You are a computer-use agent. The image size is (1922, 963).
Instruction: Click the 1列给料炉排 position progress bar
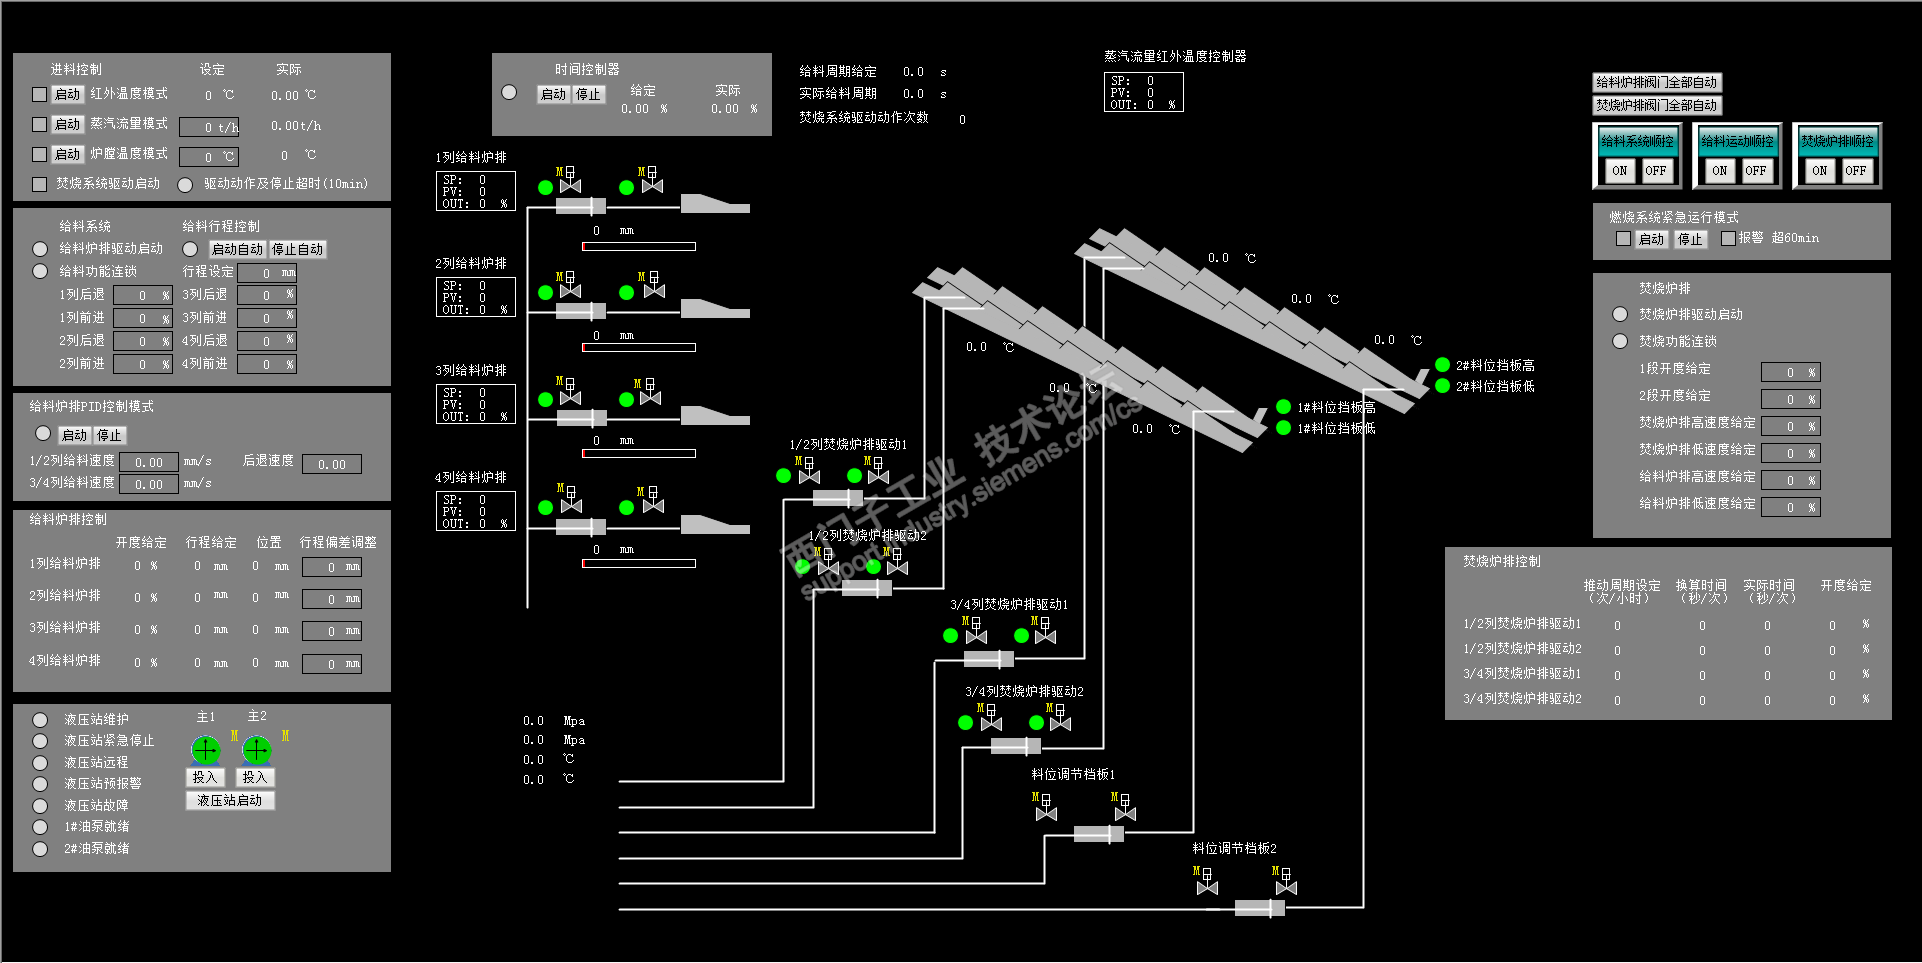639,246
